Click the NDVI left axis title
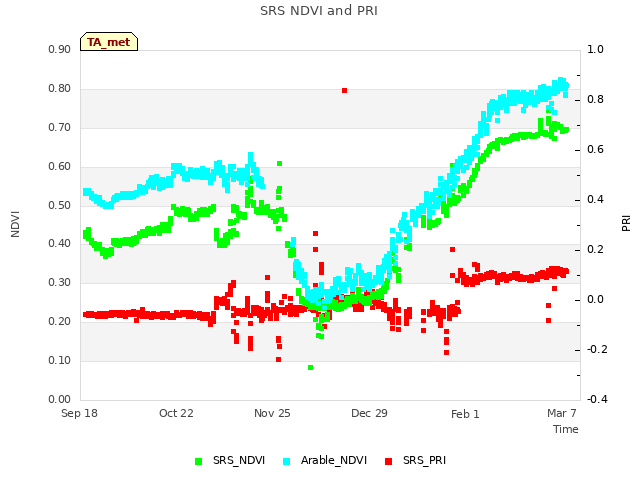Image resolution: width=640 pixels, height=480 pixels. coord(15,224)
